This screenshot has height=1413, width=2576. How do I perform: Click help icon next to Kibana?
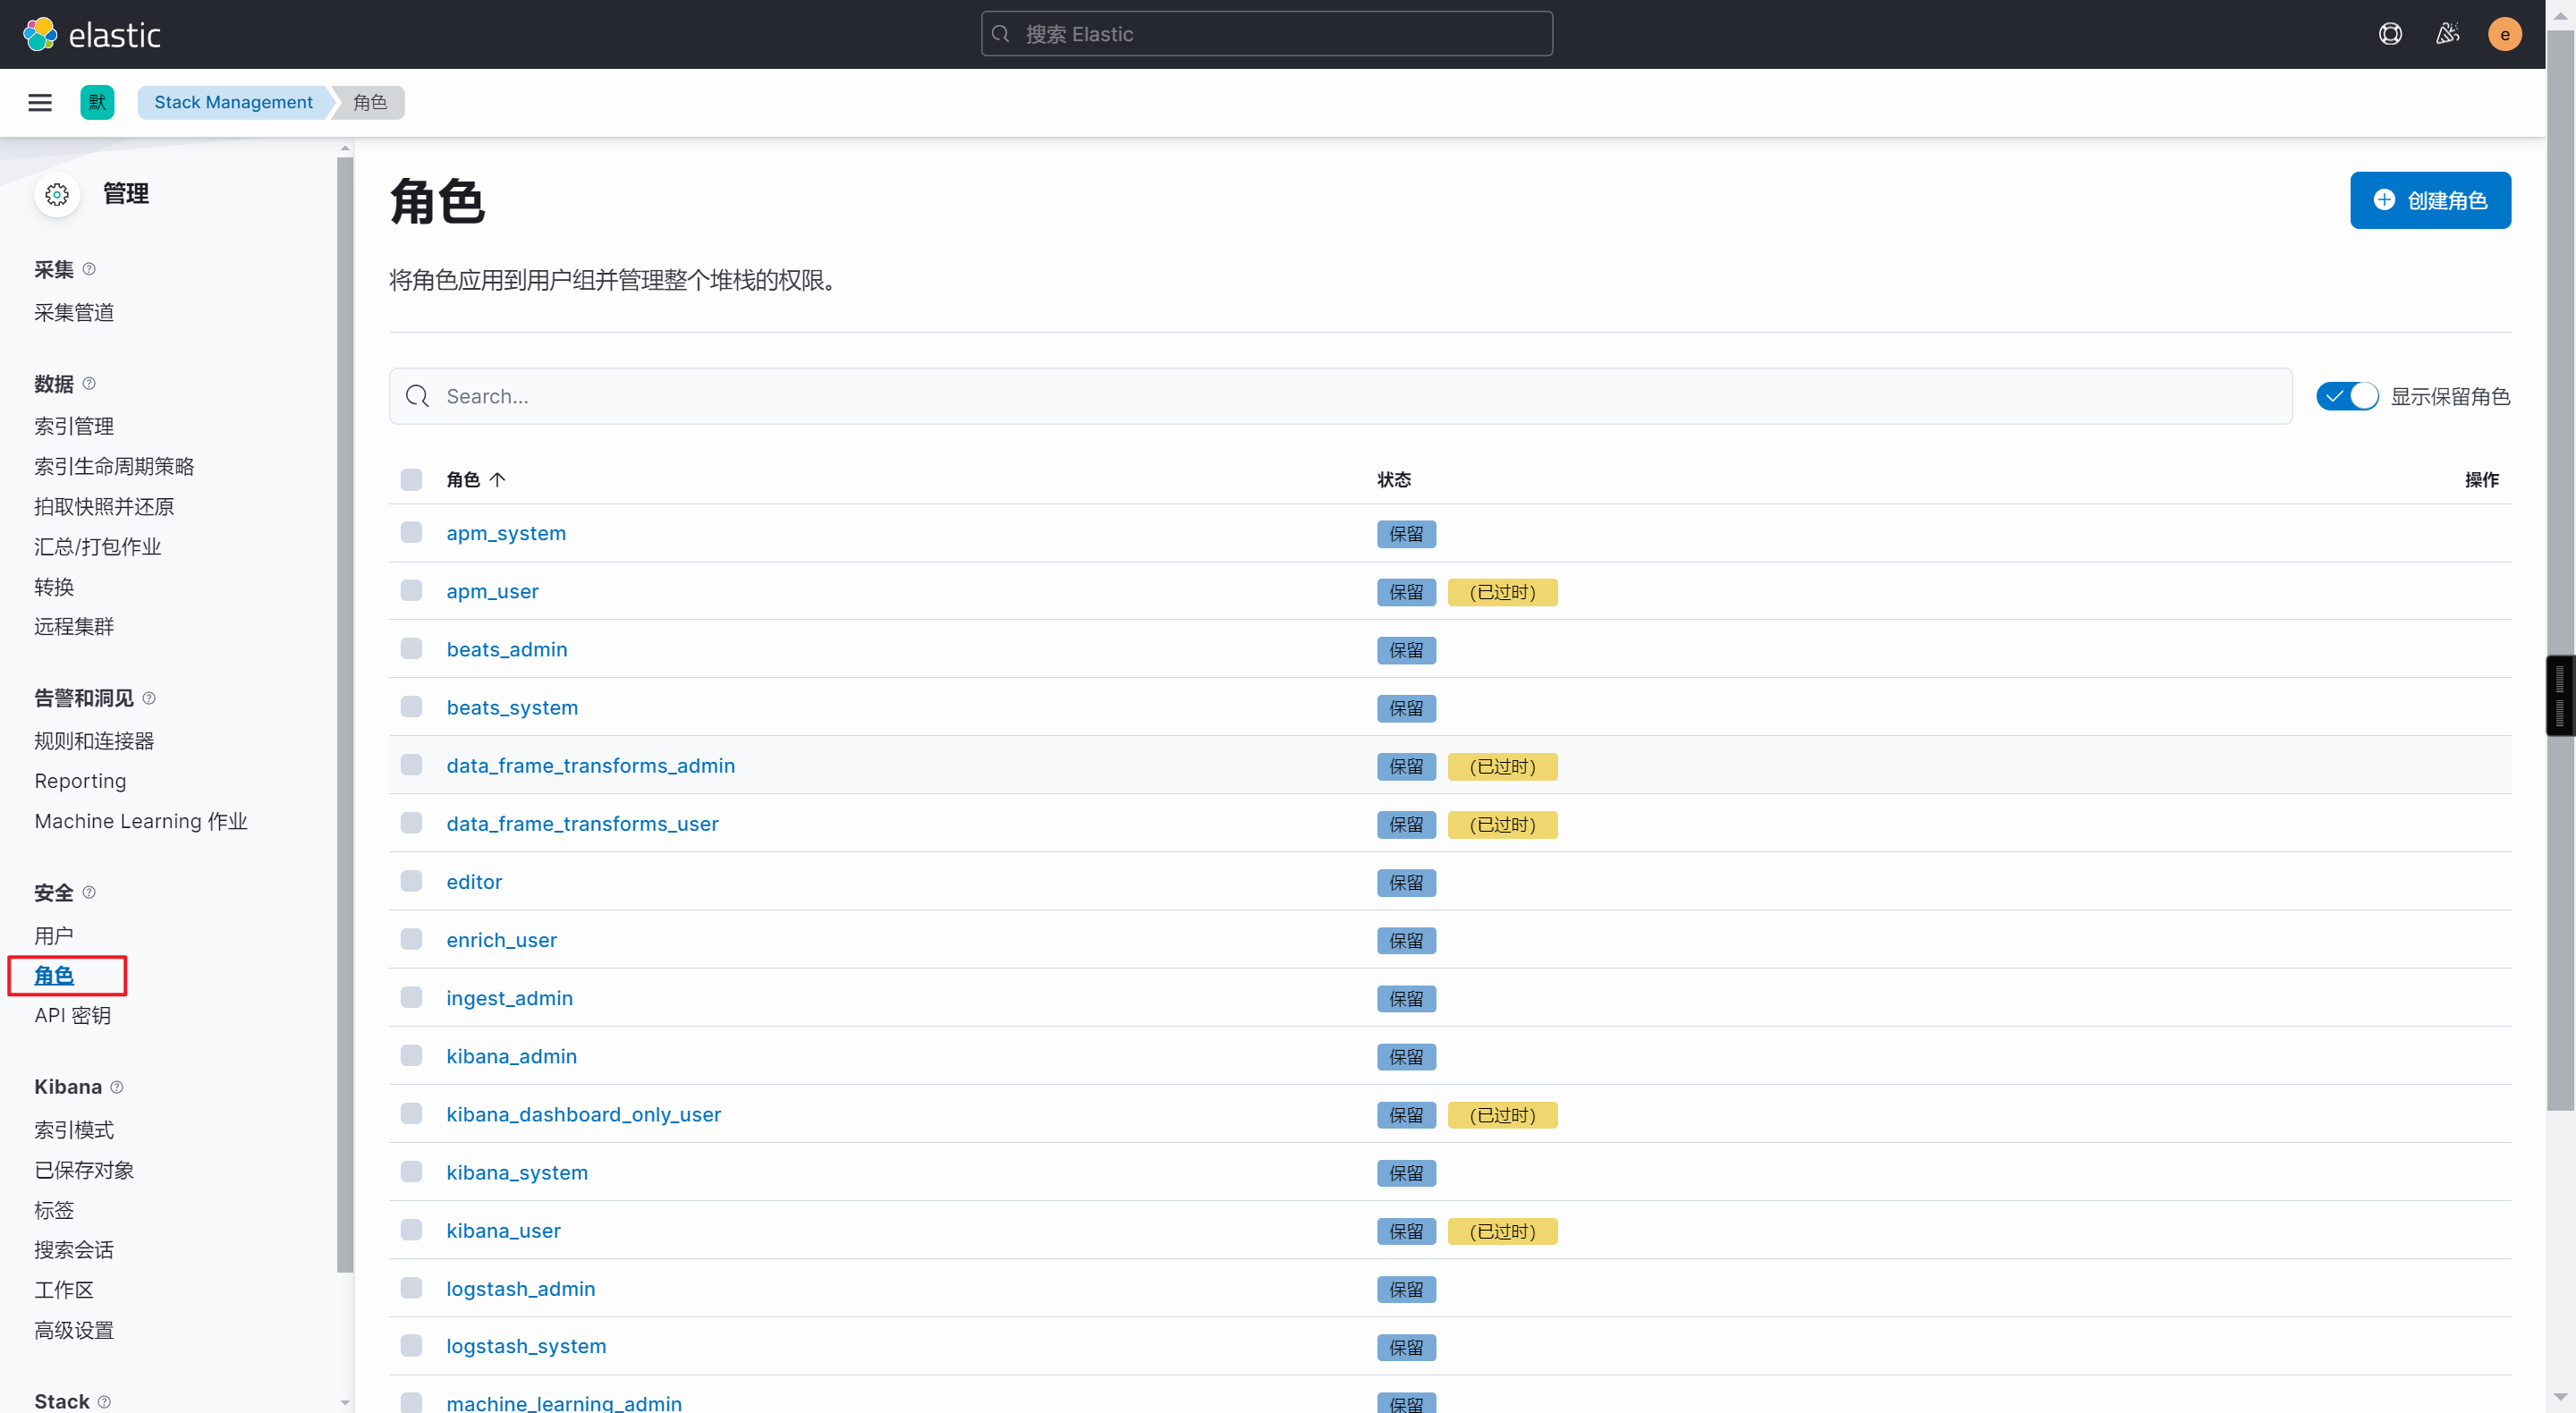117,1087
